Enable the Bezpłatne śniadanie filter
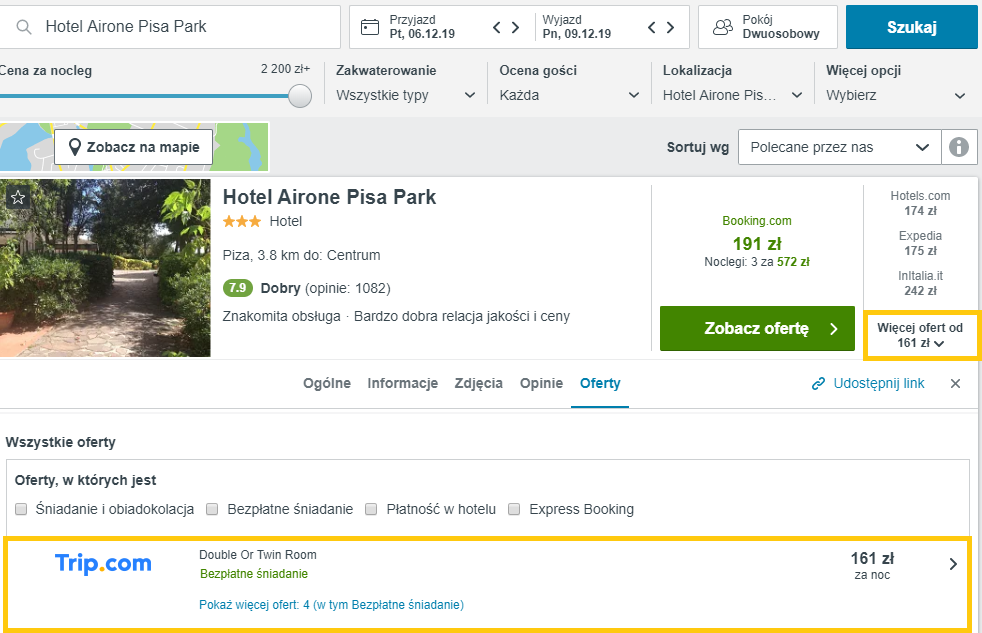The height and width of the screenshot is (633, 982). click(x=211, y=509)
